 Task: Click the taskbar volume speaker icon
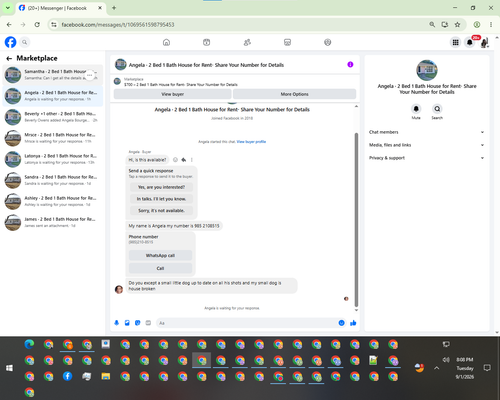click(446, 360)
